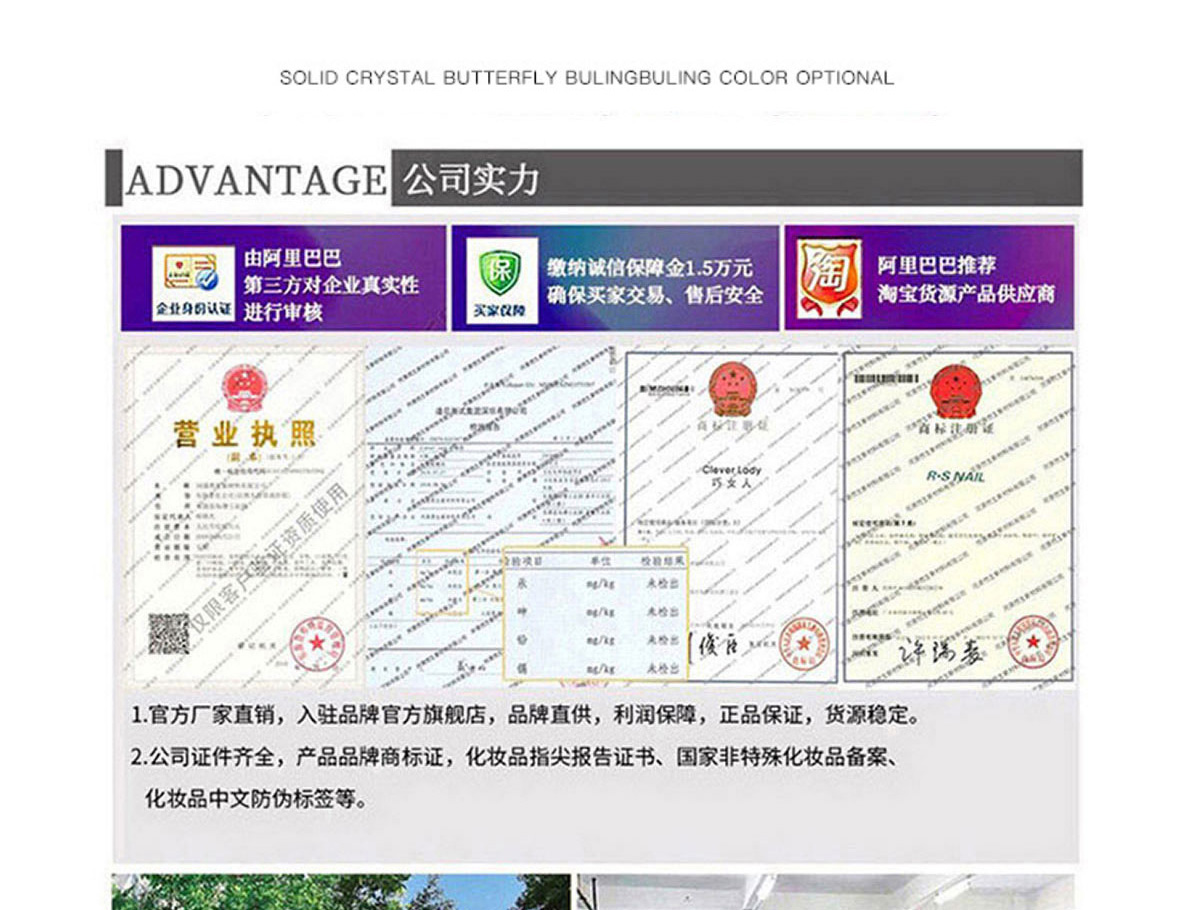Click the QR code on the business license
This screenshot has height=910, width=1200.
(169, 634)
